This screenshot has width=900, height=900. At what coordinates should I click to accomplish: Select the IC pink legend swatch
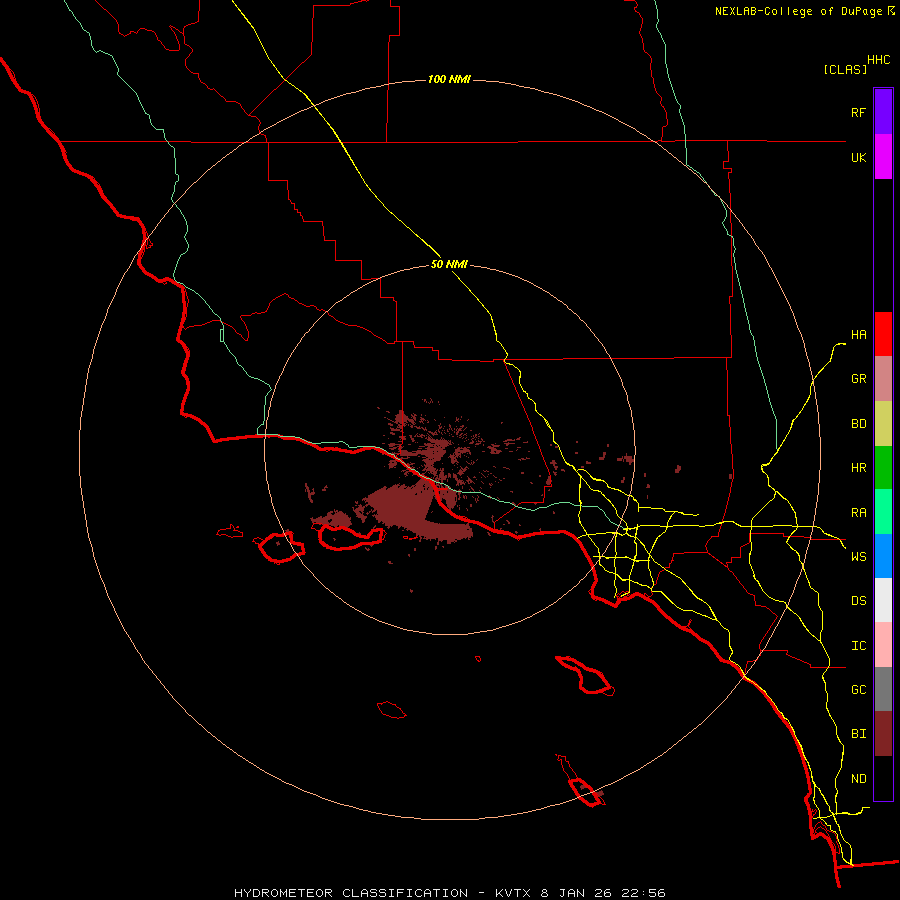click(x=883, y=645)
